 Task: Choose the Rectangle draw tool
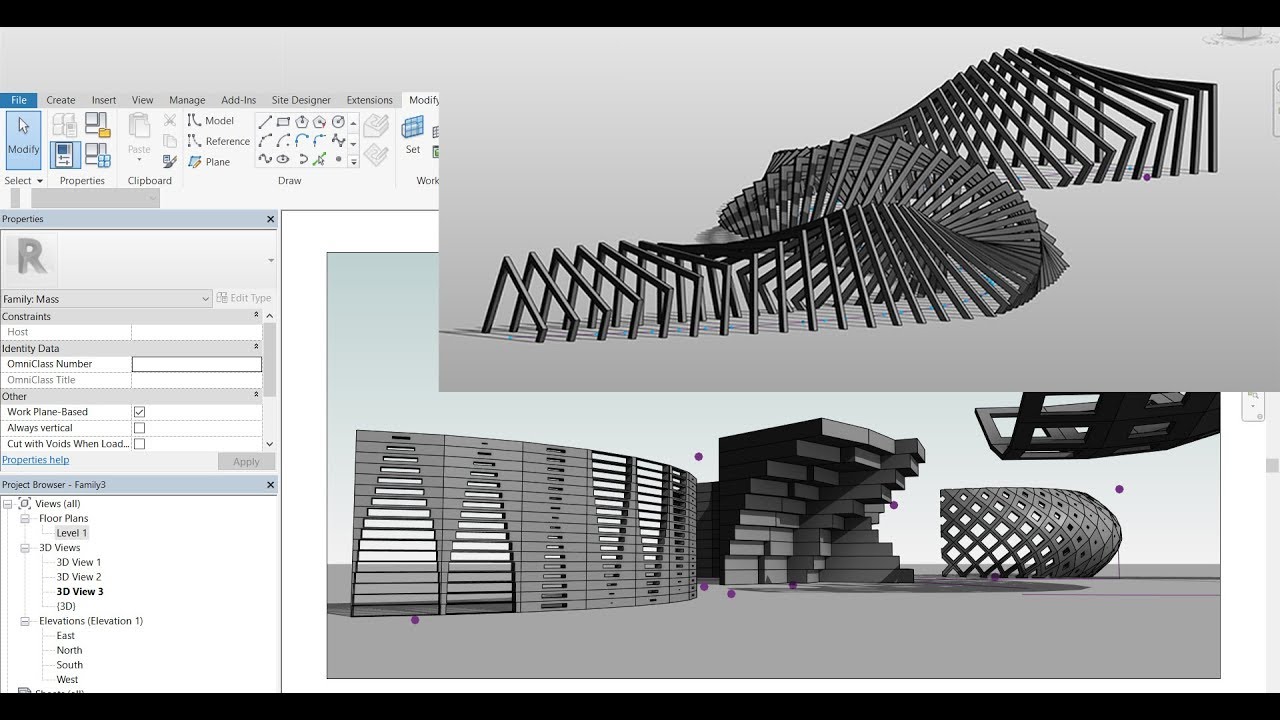point(283,122)
